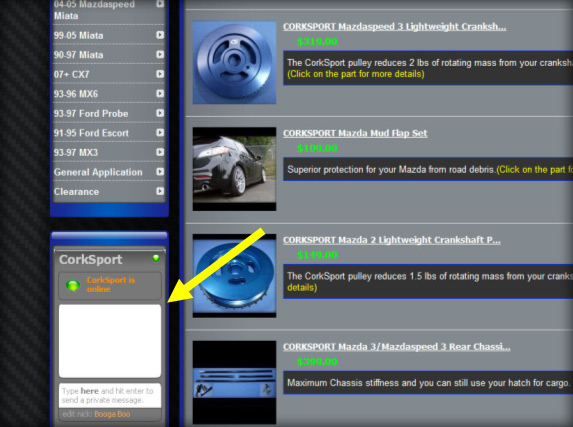Image resolution: width=573 pixels, height=427 pixels.
Task: Expand the 07+ CX7 arrow
Action: 160,74
